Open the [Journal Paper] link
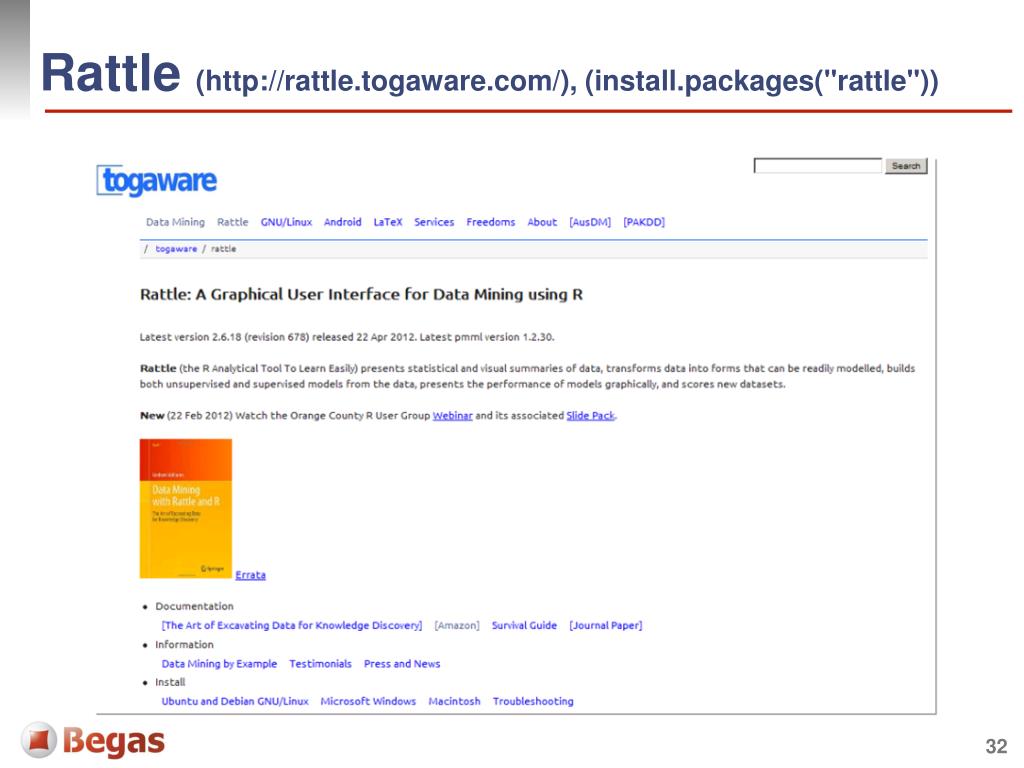Screen dimensions: 1024x768 [x=605, y=625]
